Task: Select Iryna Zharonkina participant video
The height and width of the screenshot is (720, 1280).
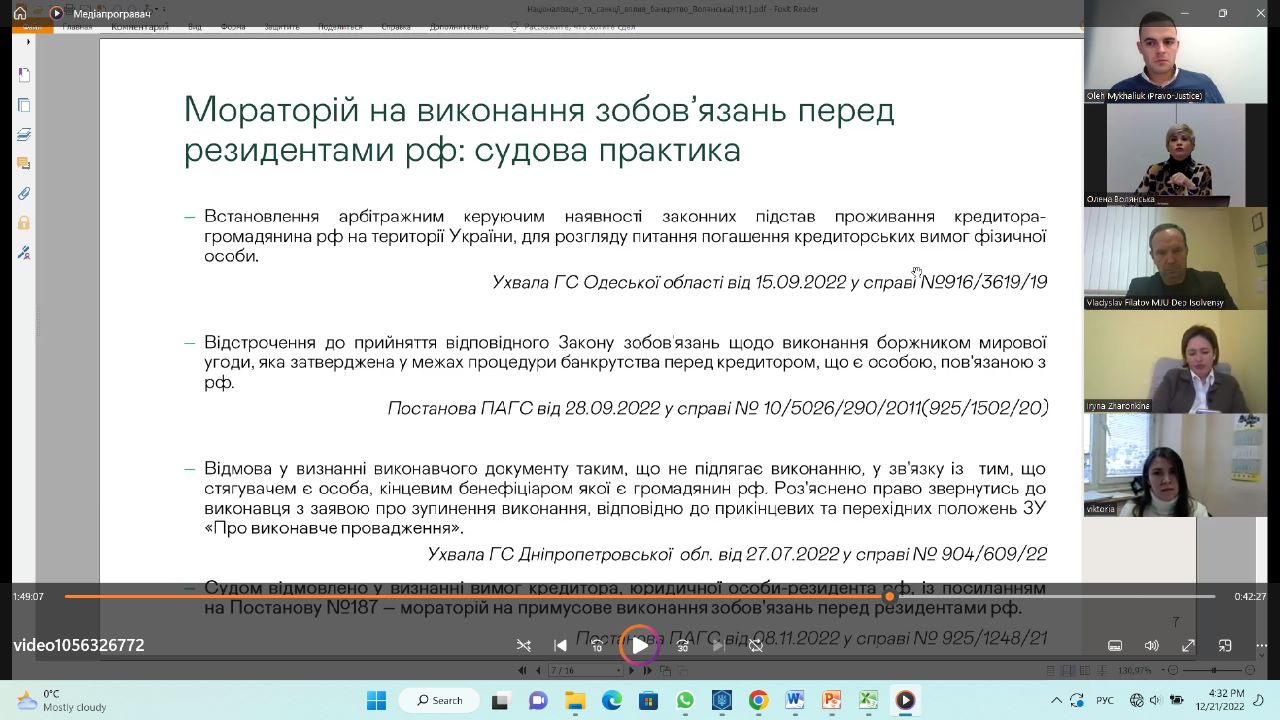Action: 1175,361
